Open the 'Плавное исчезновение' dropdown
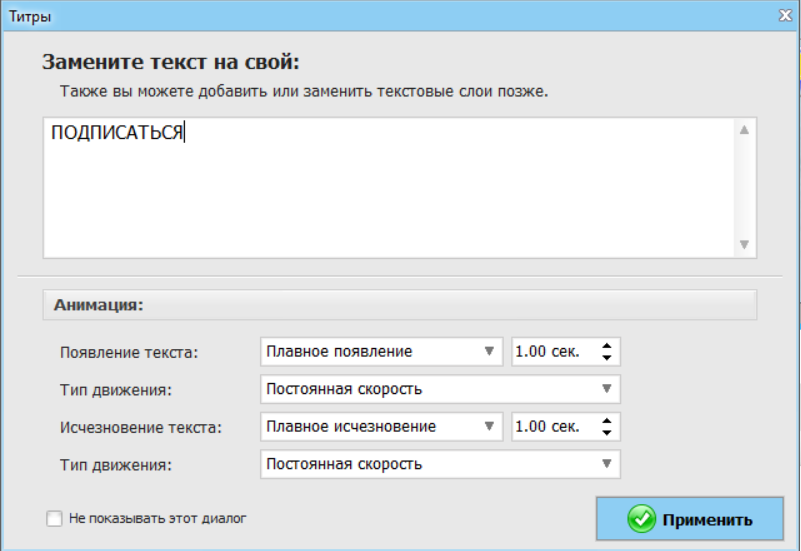Image resolution: width=801 pixels, height=551 pixels. (382, 426)
